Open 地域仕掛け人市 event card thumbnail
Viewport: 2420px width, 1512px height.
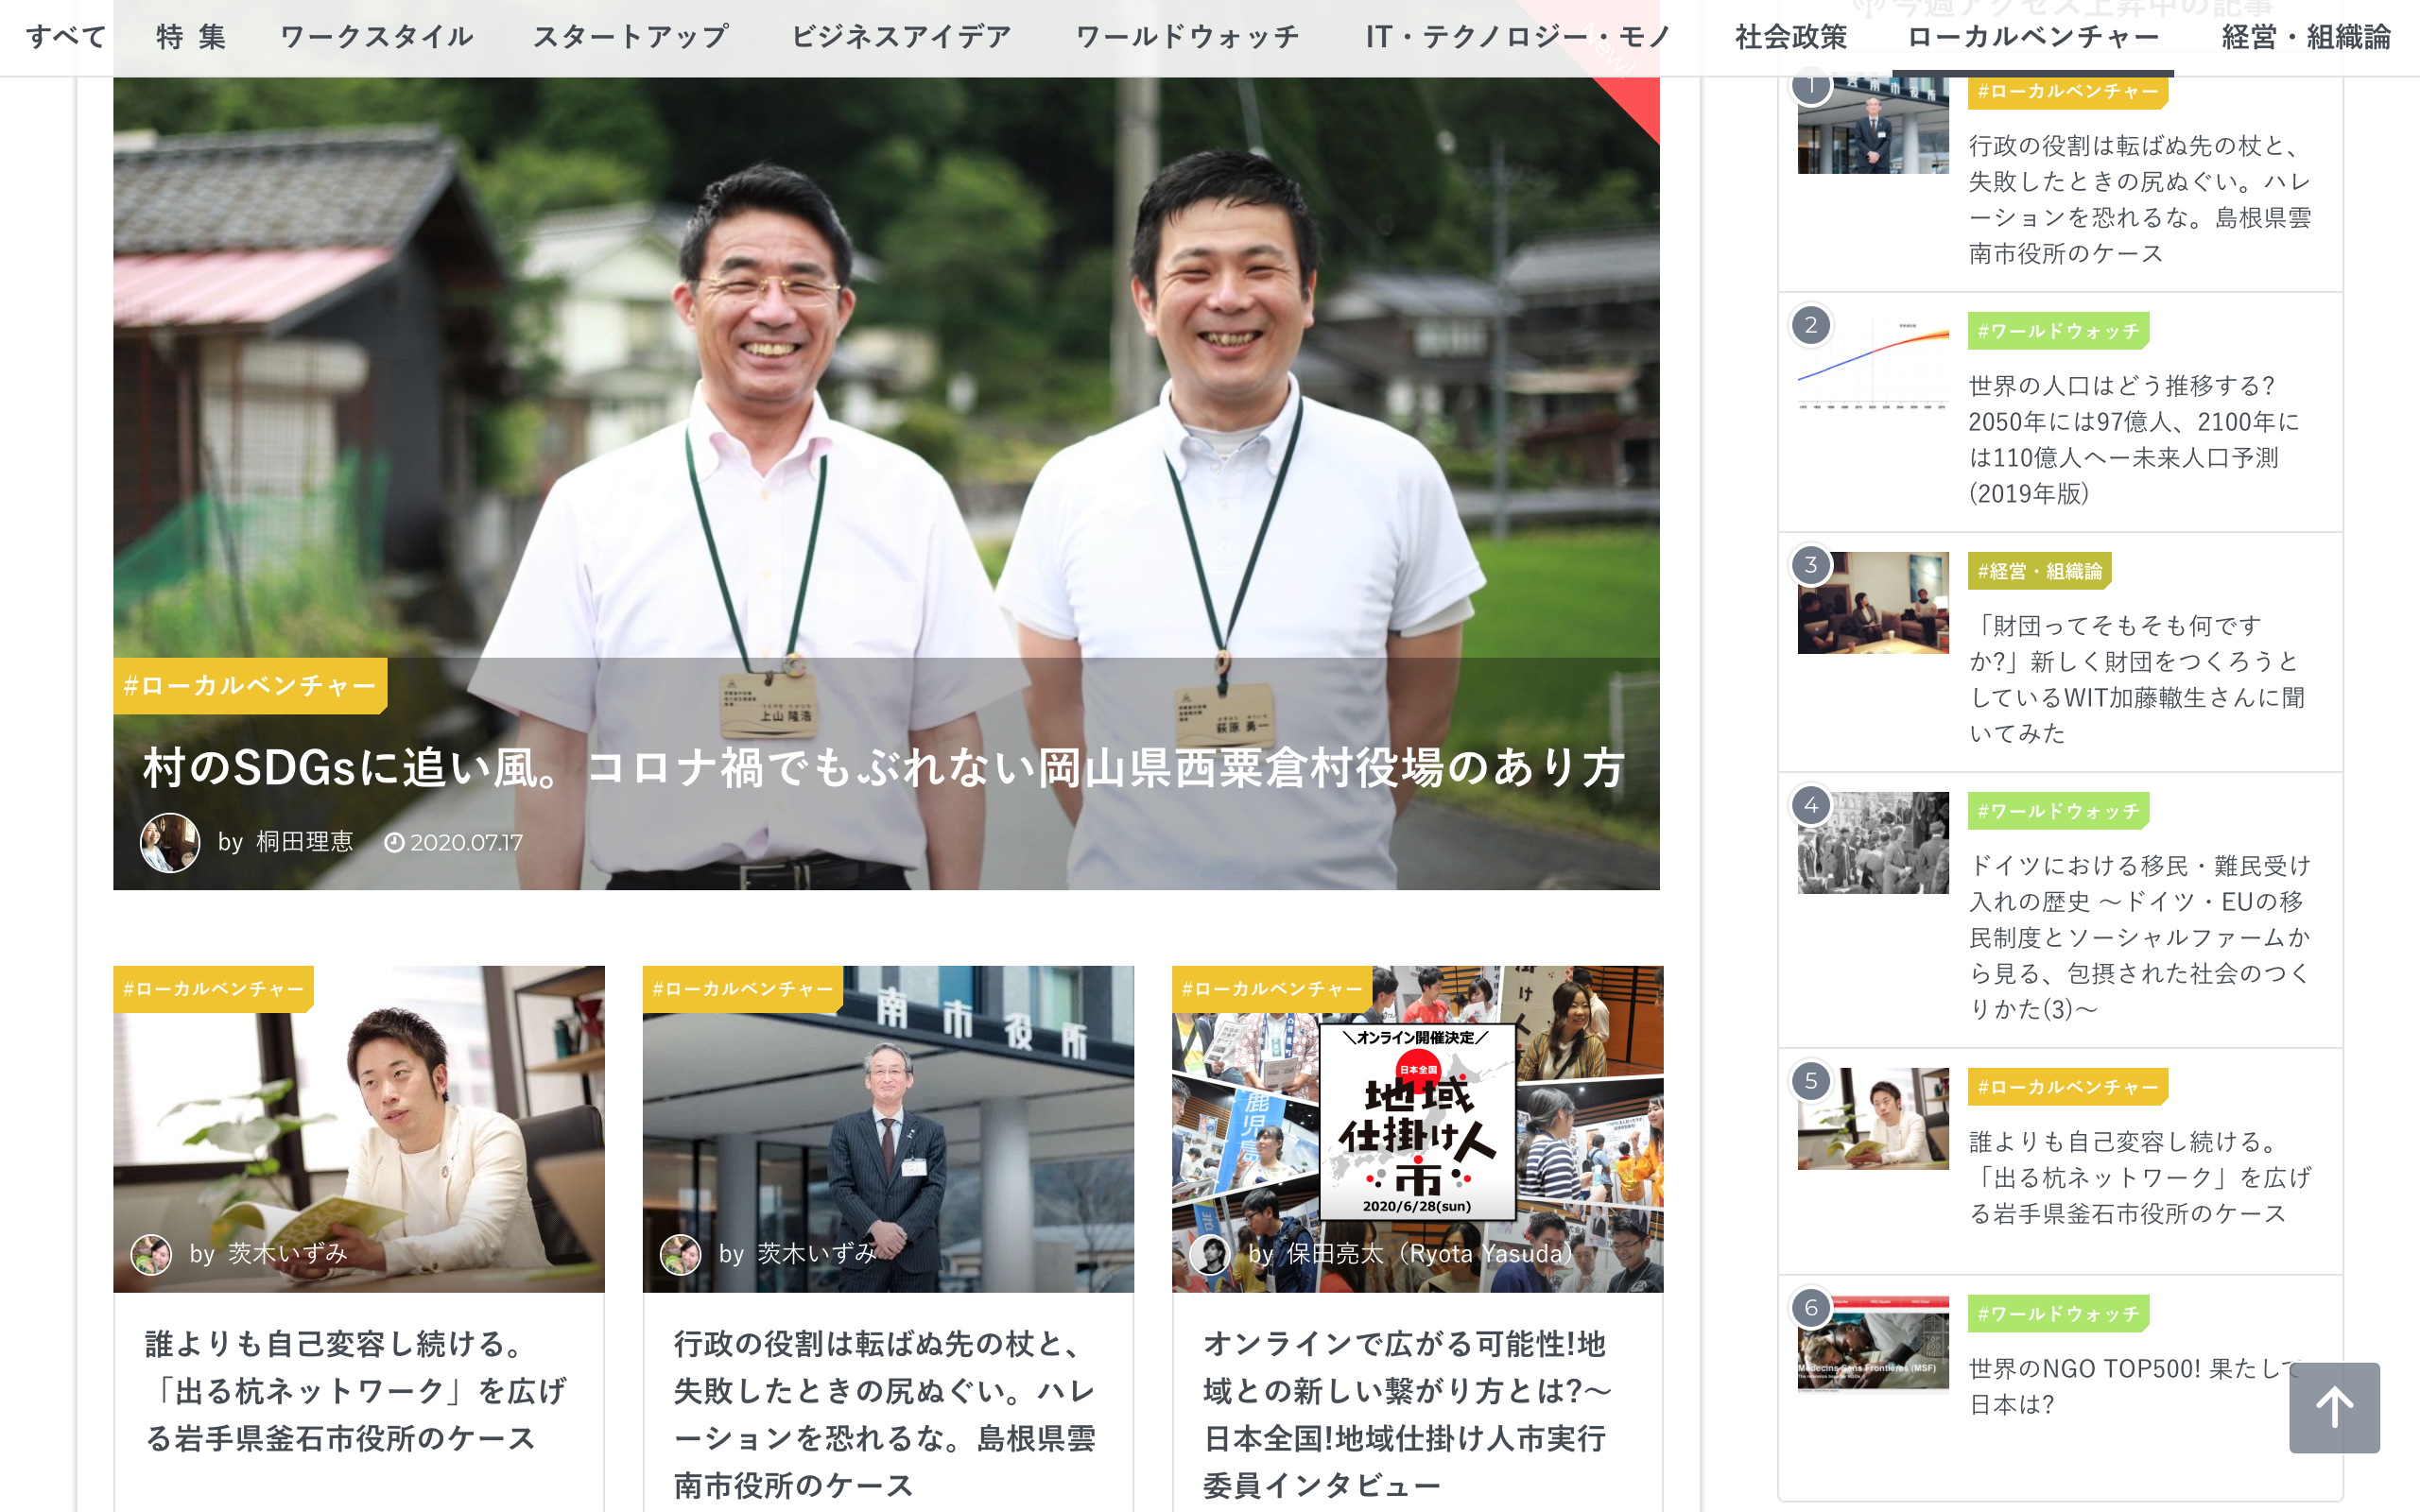click(x=1418, y=1129)
